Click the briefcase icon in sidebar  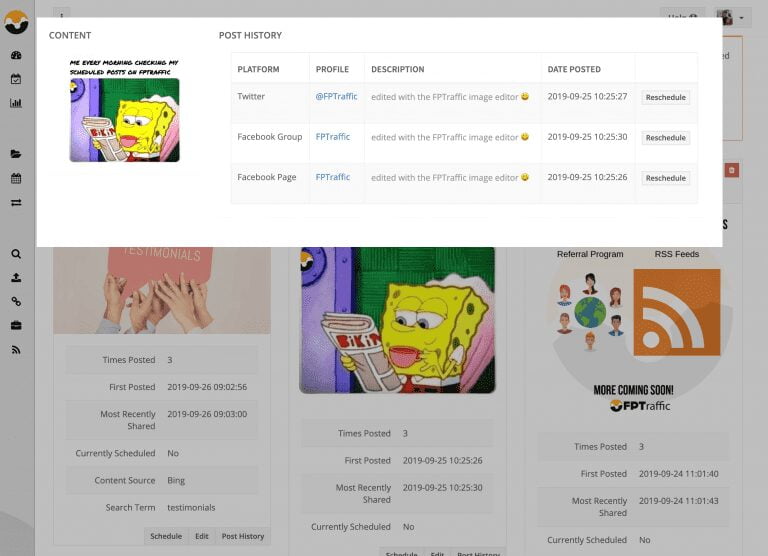tap(16, 325)
